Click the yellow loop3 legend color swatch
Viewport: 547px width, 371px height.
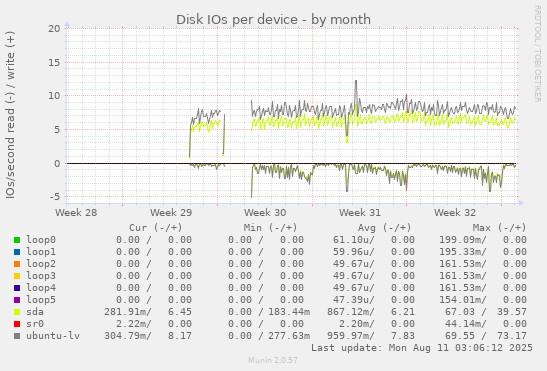pos(17,276)
